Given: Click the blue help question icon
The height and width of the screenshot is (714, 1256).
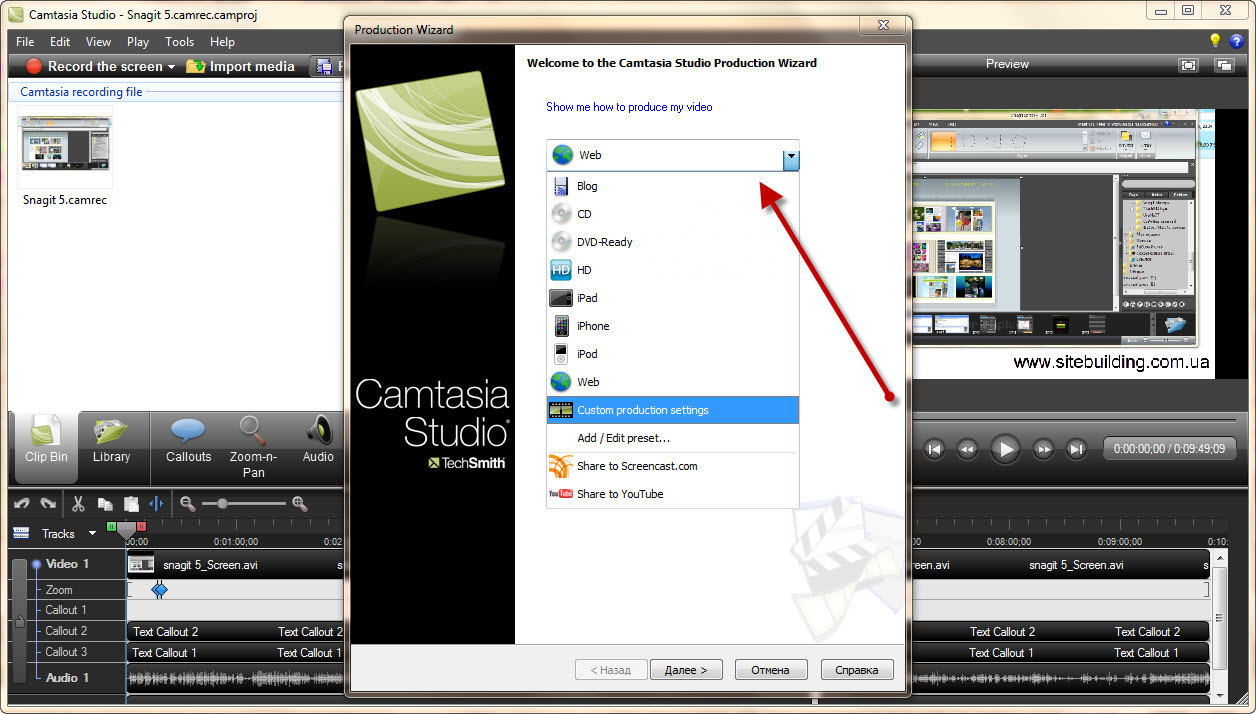Looking at the screenshot, I should [x=1236, y=41].
